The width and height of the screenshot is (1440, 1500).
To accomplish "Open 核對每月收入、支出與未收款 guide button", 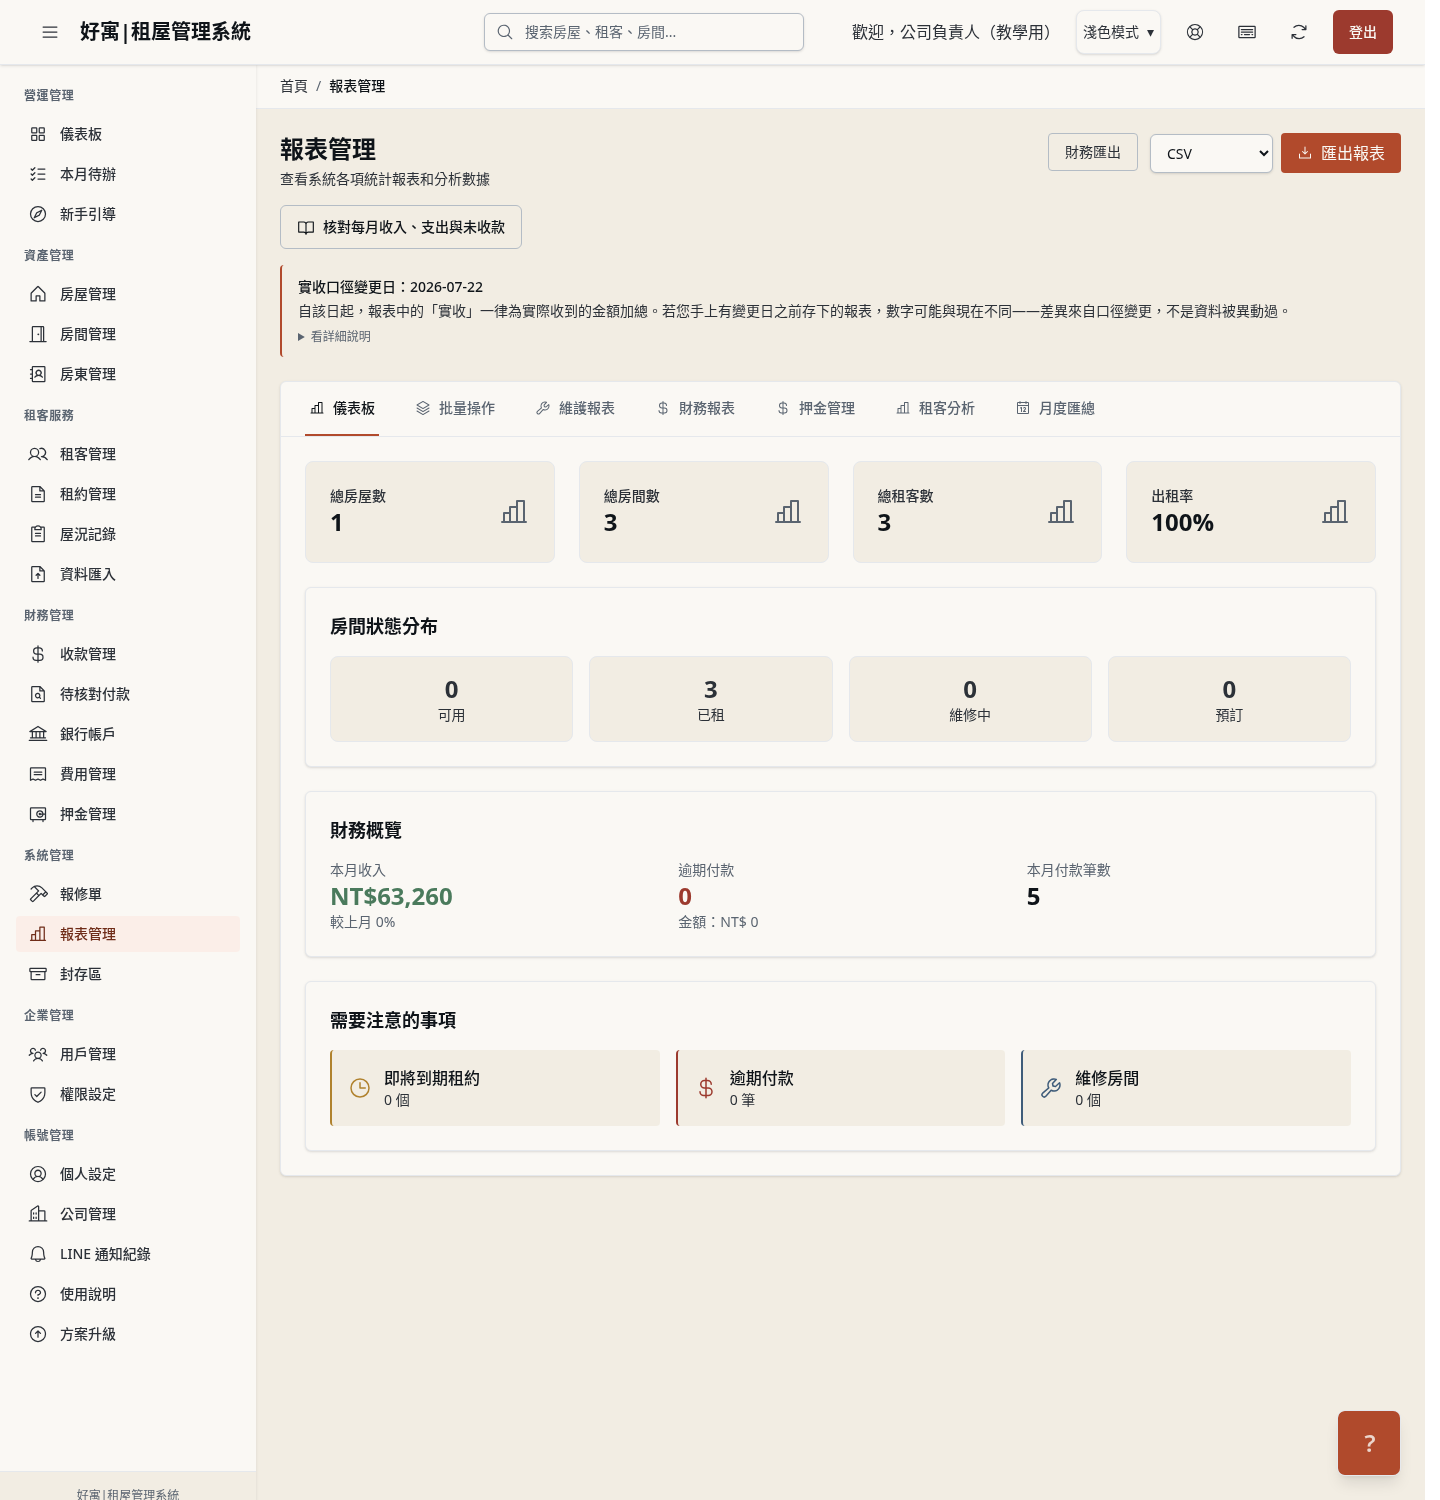I will click(401, 227).
